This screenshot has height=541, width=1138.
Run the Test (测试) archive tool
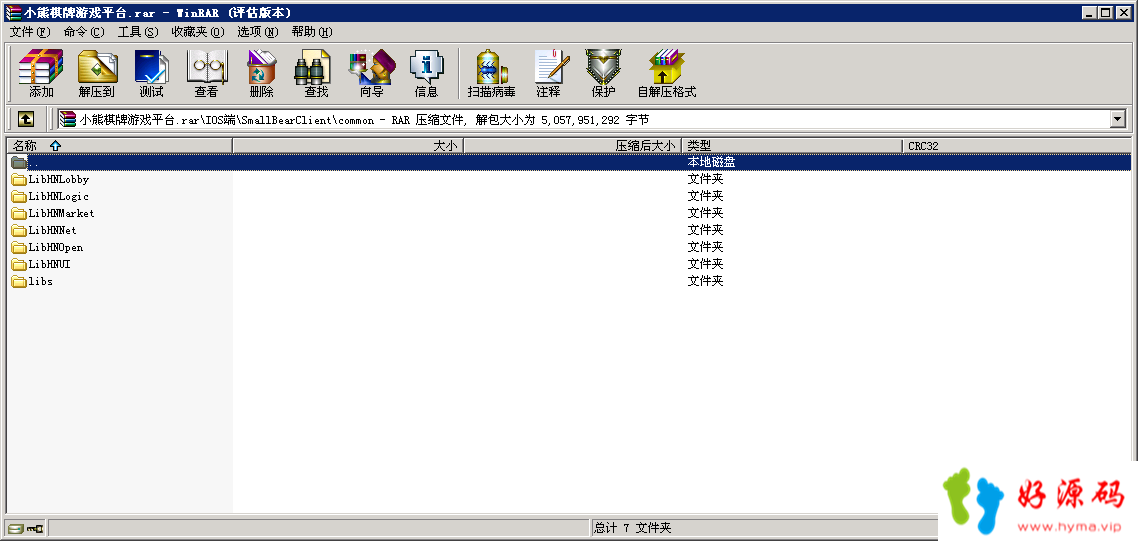151,73
